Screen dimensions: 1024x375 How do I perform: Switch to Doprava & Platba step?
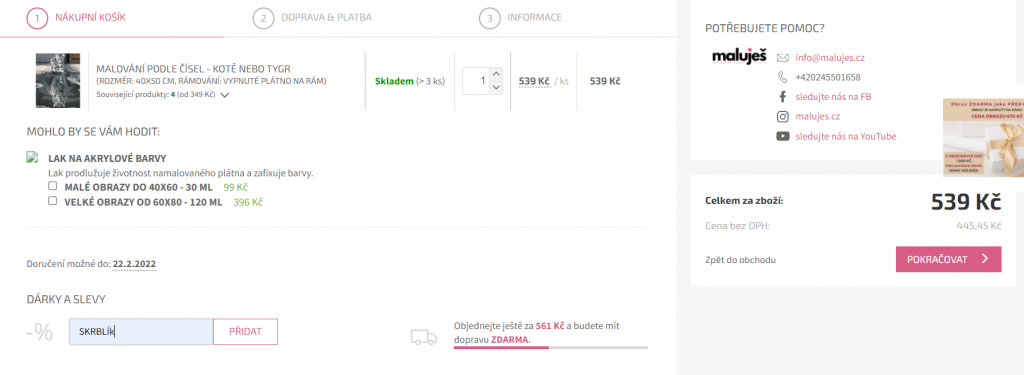pos(313,18)
